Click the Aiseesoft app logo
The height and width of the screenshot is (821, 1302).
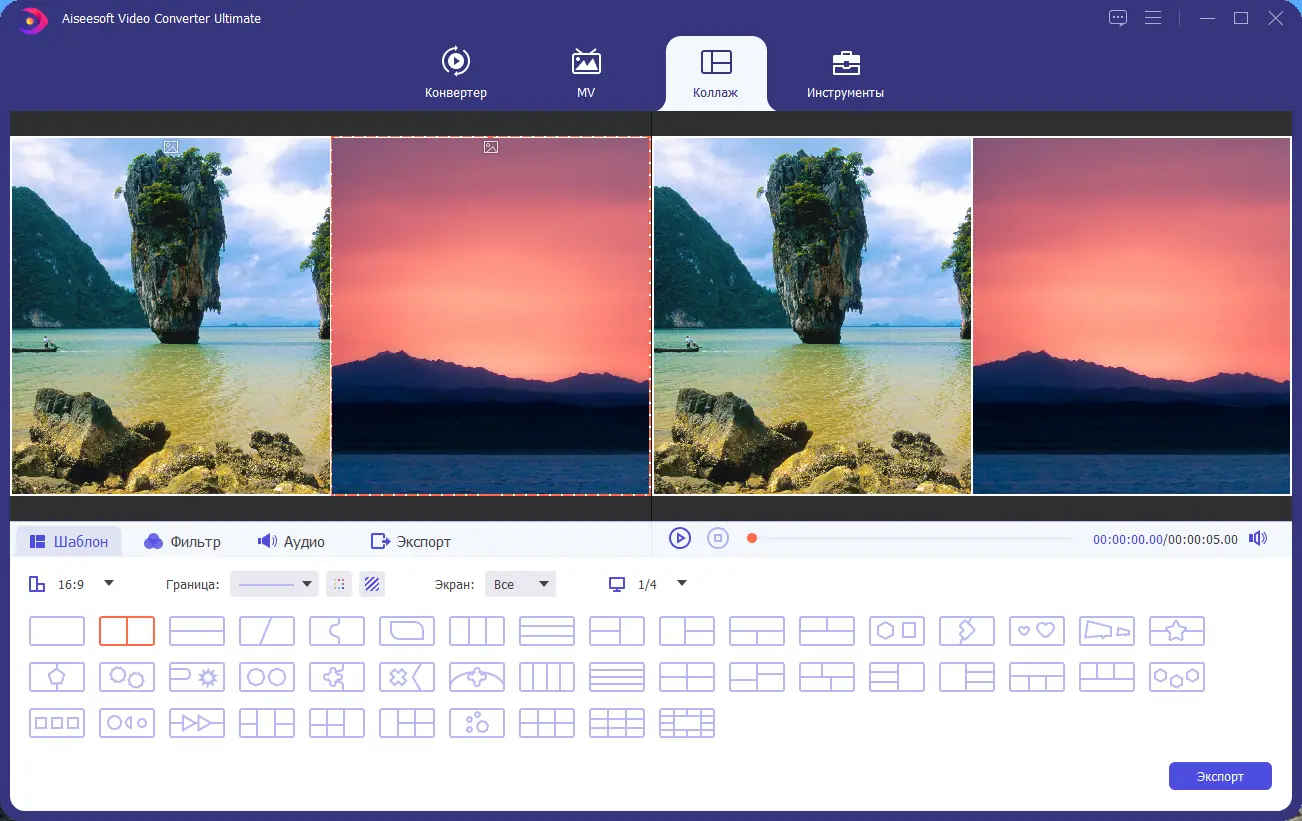click(34, 19)
